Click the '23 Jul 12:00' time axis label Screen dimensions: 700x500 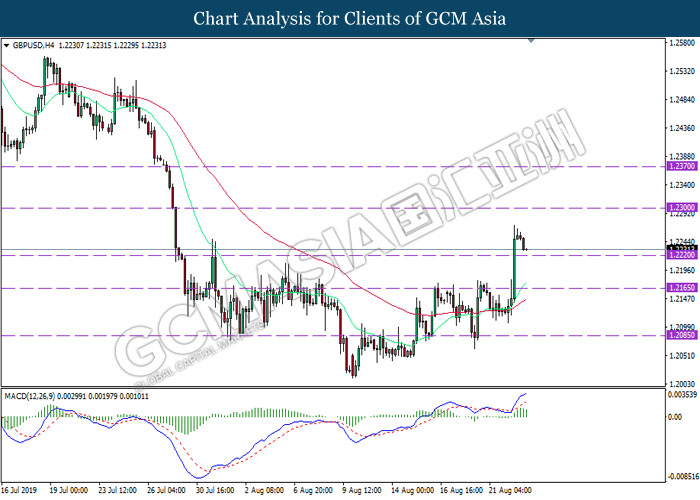point(117,490)
